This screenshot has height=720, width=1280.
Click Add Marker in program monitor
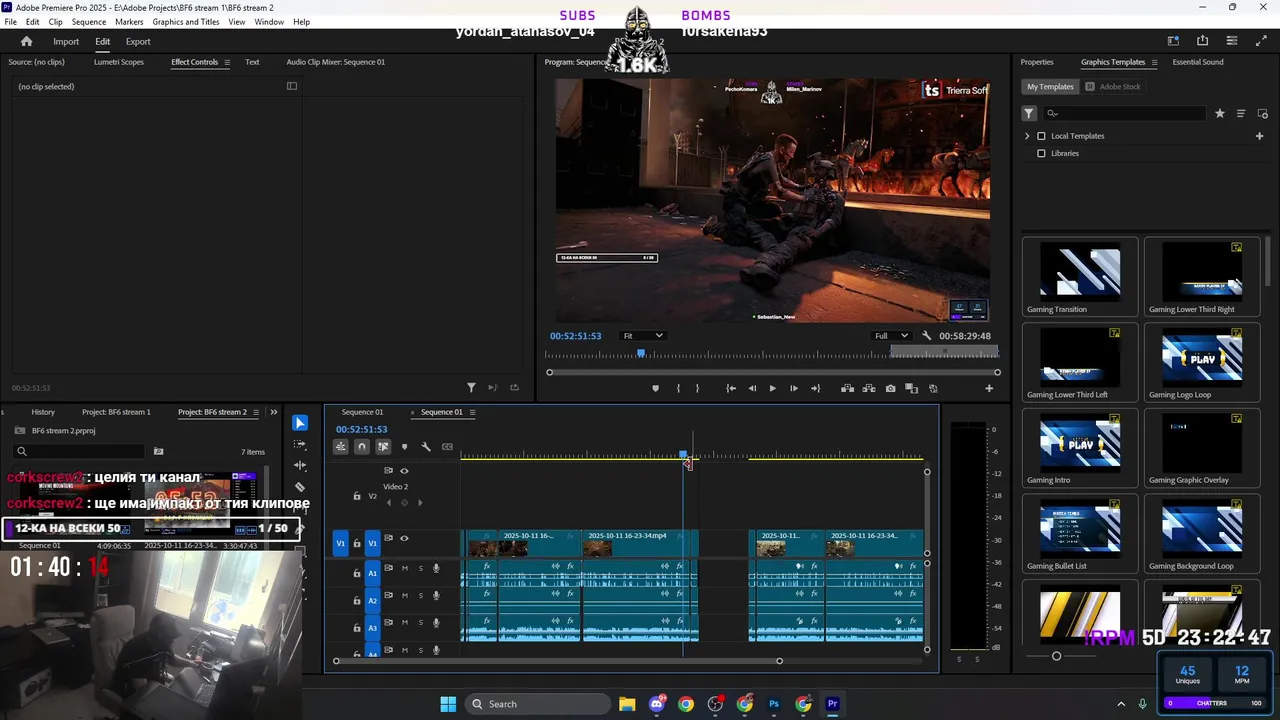tap(656, 388)
